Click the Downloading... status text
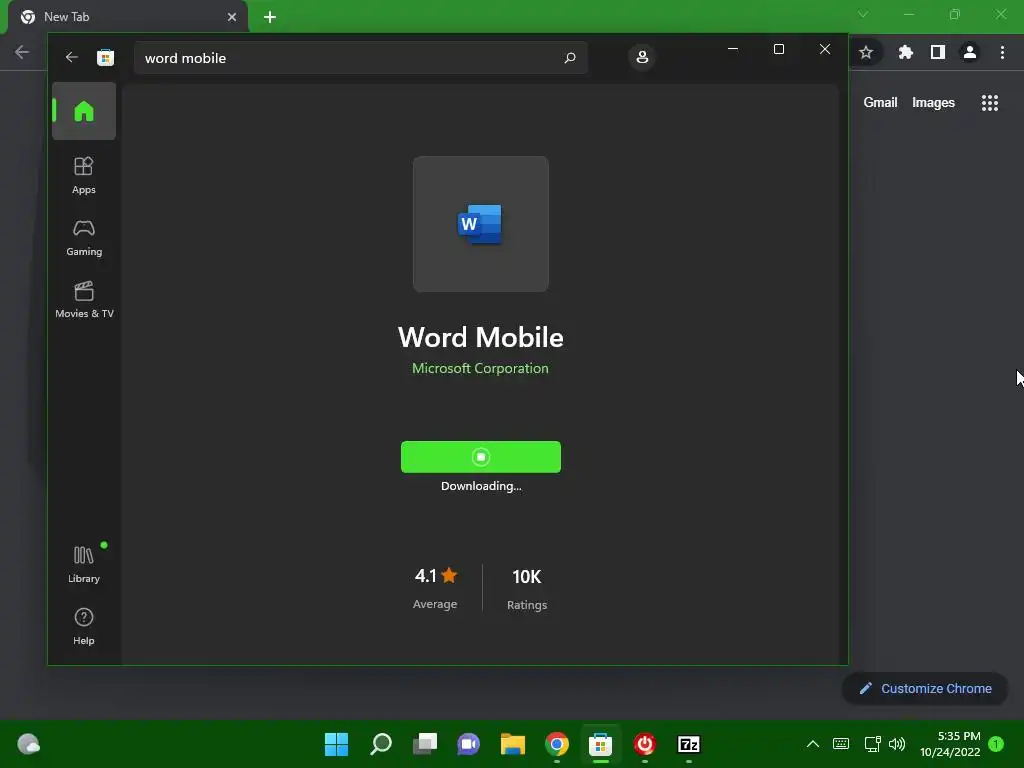 coord(481,486)
